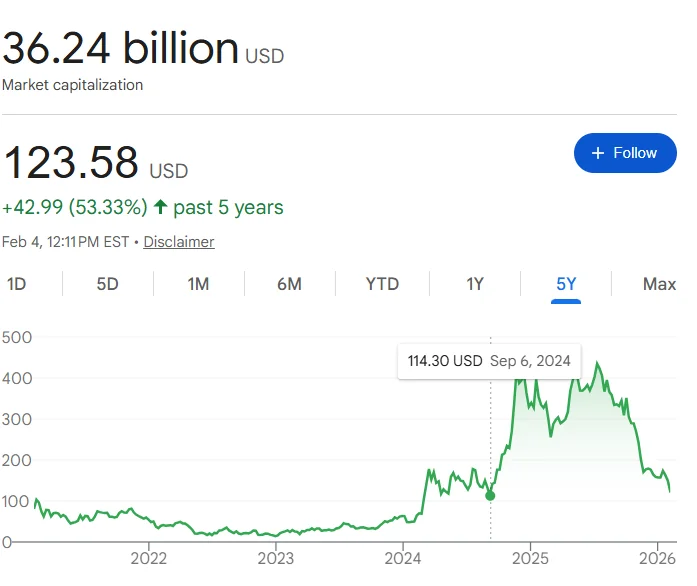Click the green upward arrow icon
The width and height of the screenshot is (697, 586).
click(160, 208)
